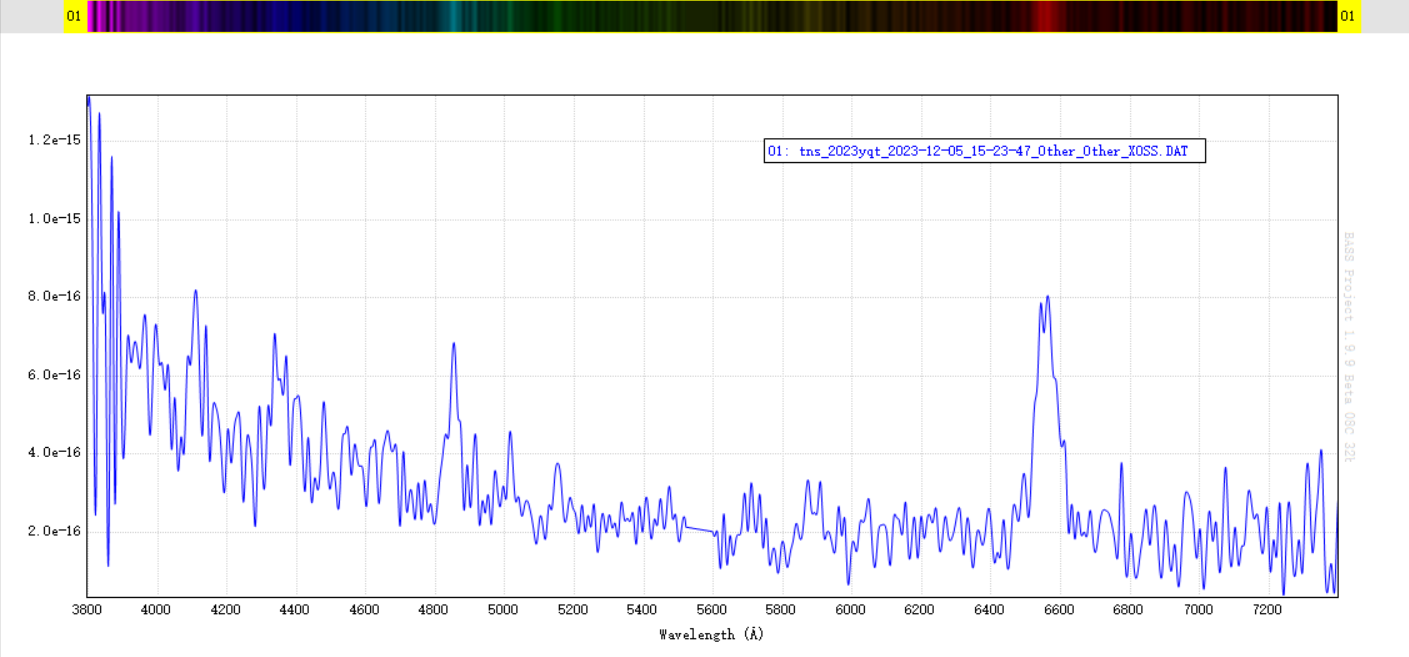Screen dimensions: 1409x657
Task: Click the 7200 x-axis tick label
Action: 1267,609
